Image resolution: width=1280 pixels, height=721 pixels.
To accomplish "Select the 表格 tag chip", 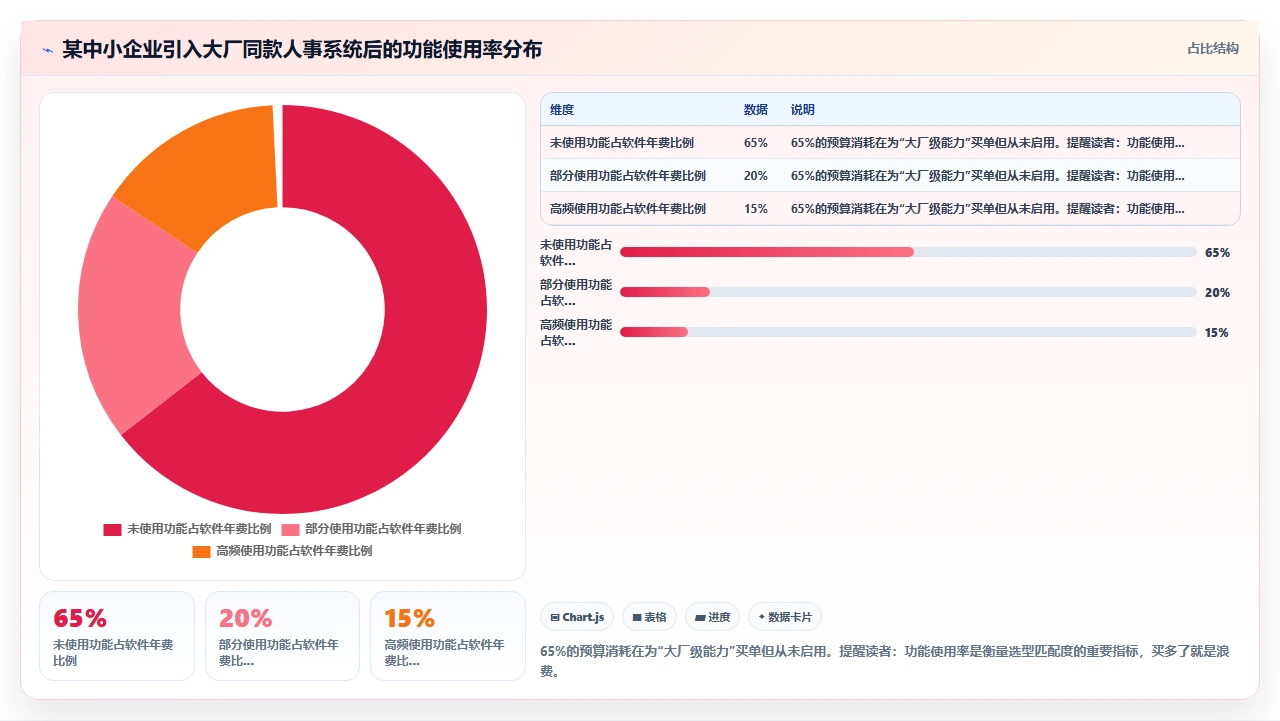I will click(649, 617).
